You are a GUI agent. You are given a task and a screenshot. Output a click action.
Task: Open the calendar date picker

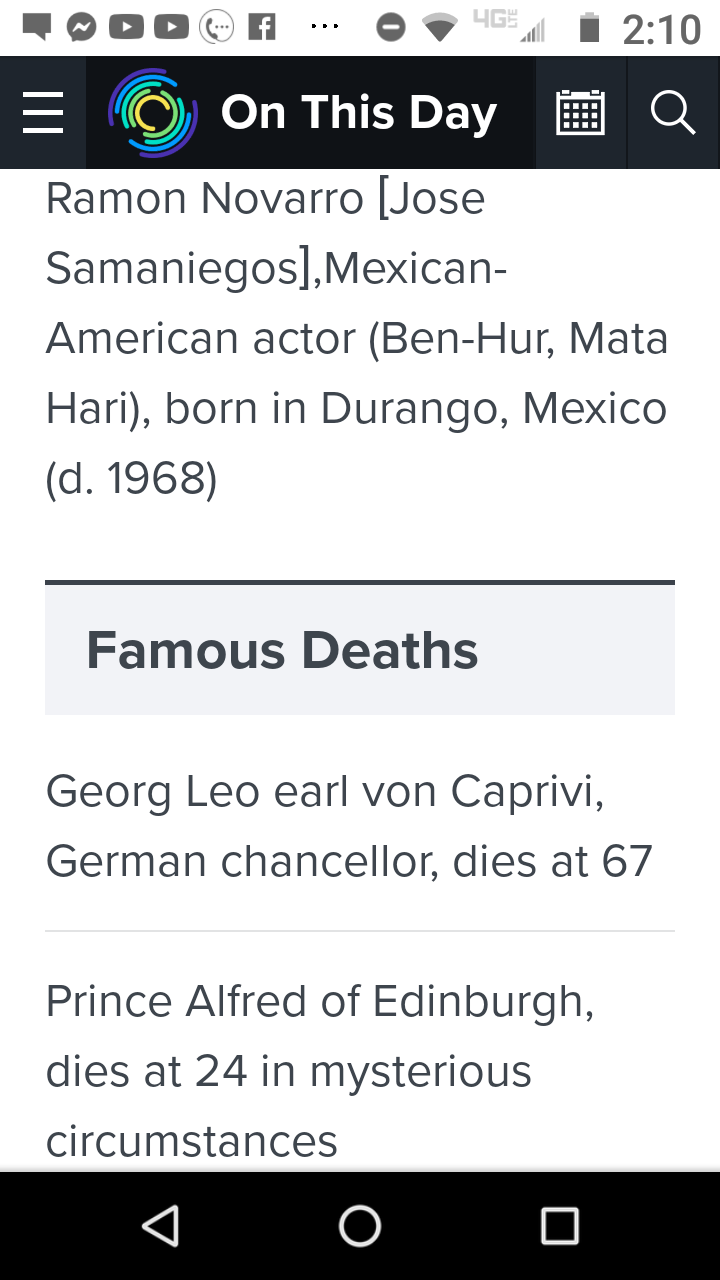pos(580,113)
